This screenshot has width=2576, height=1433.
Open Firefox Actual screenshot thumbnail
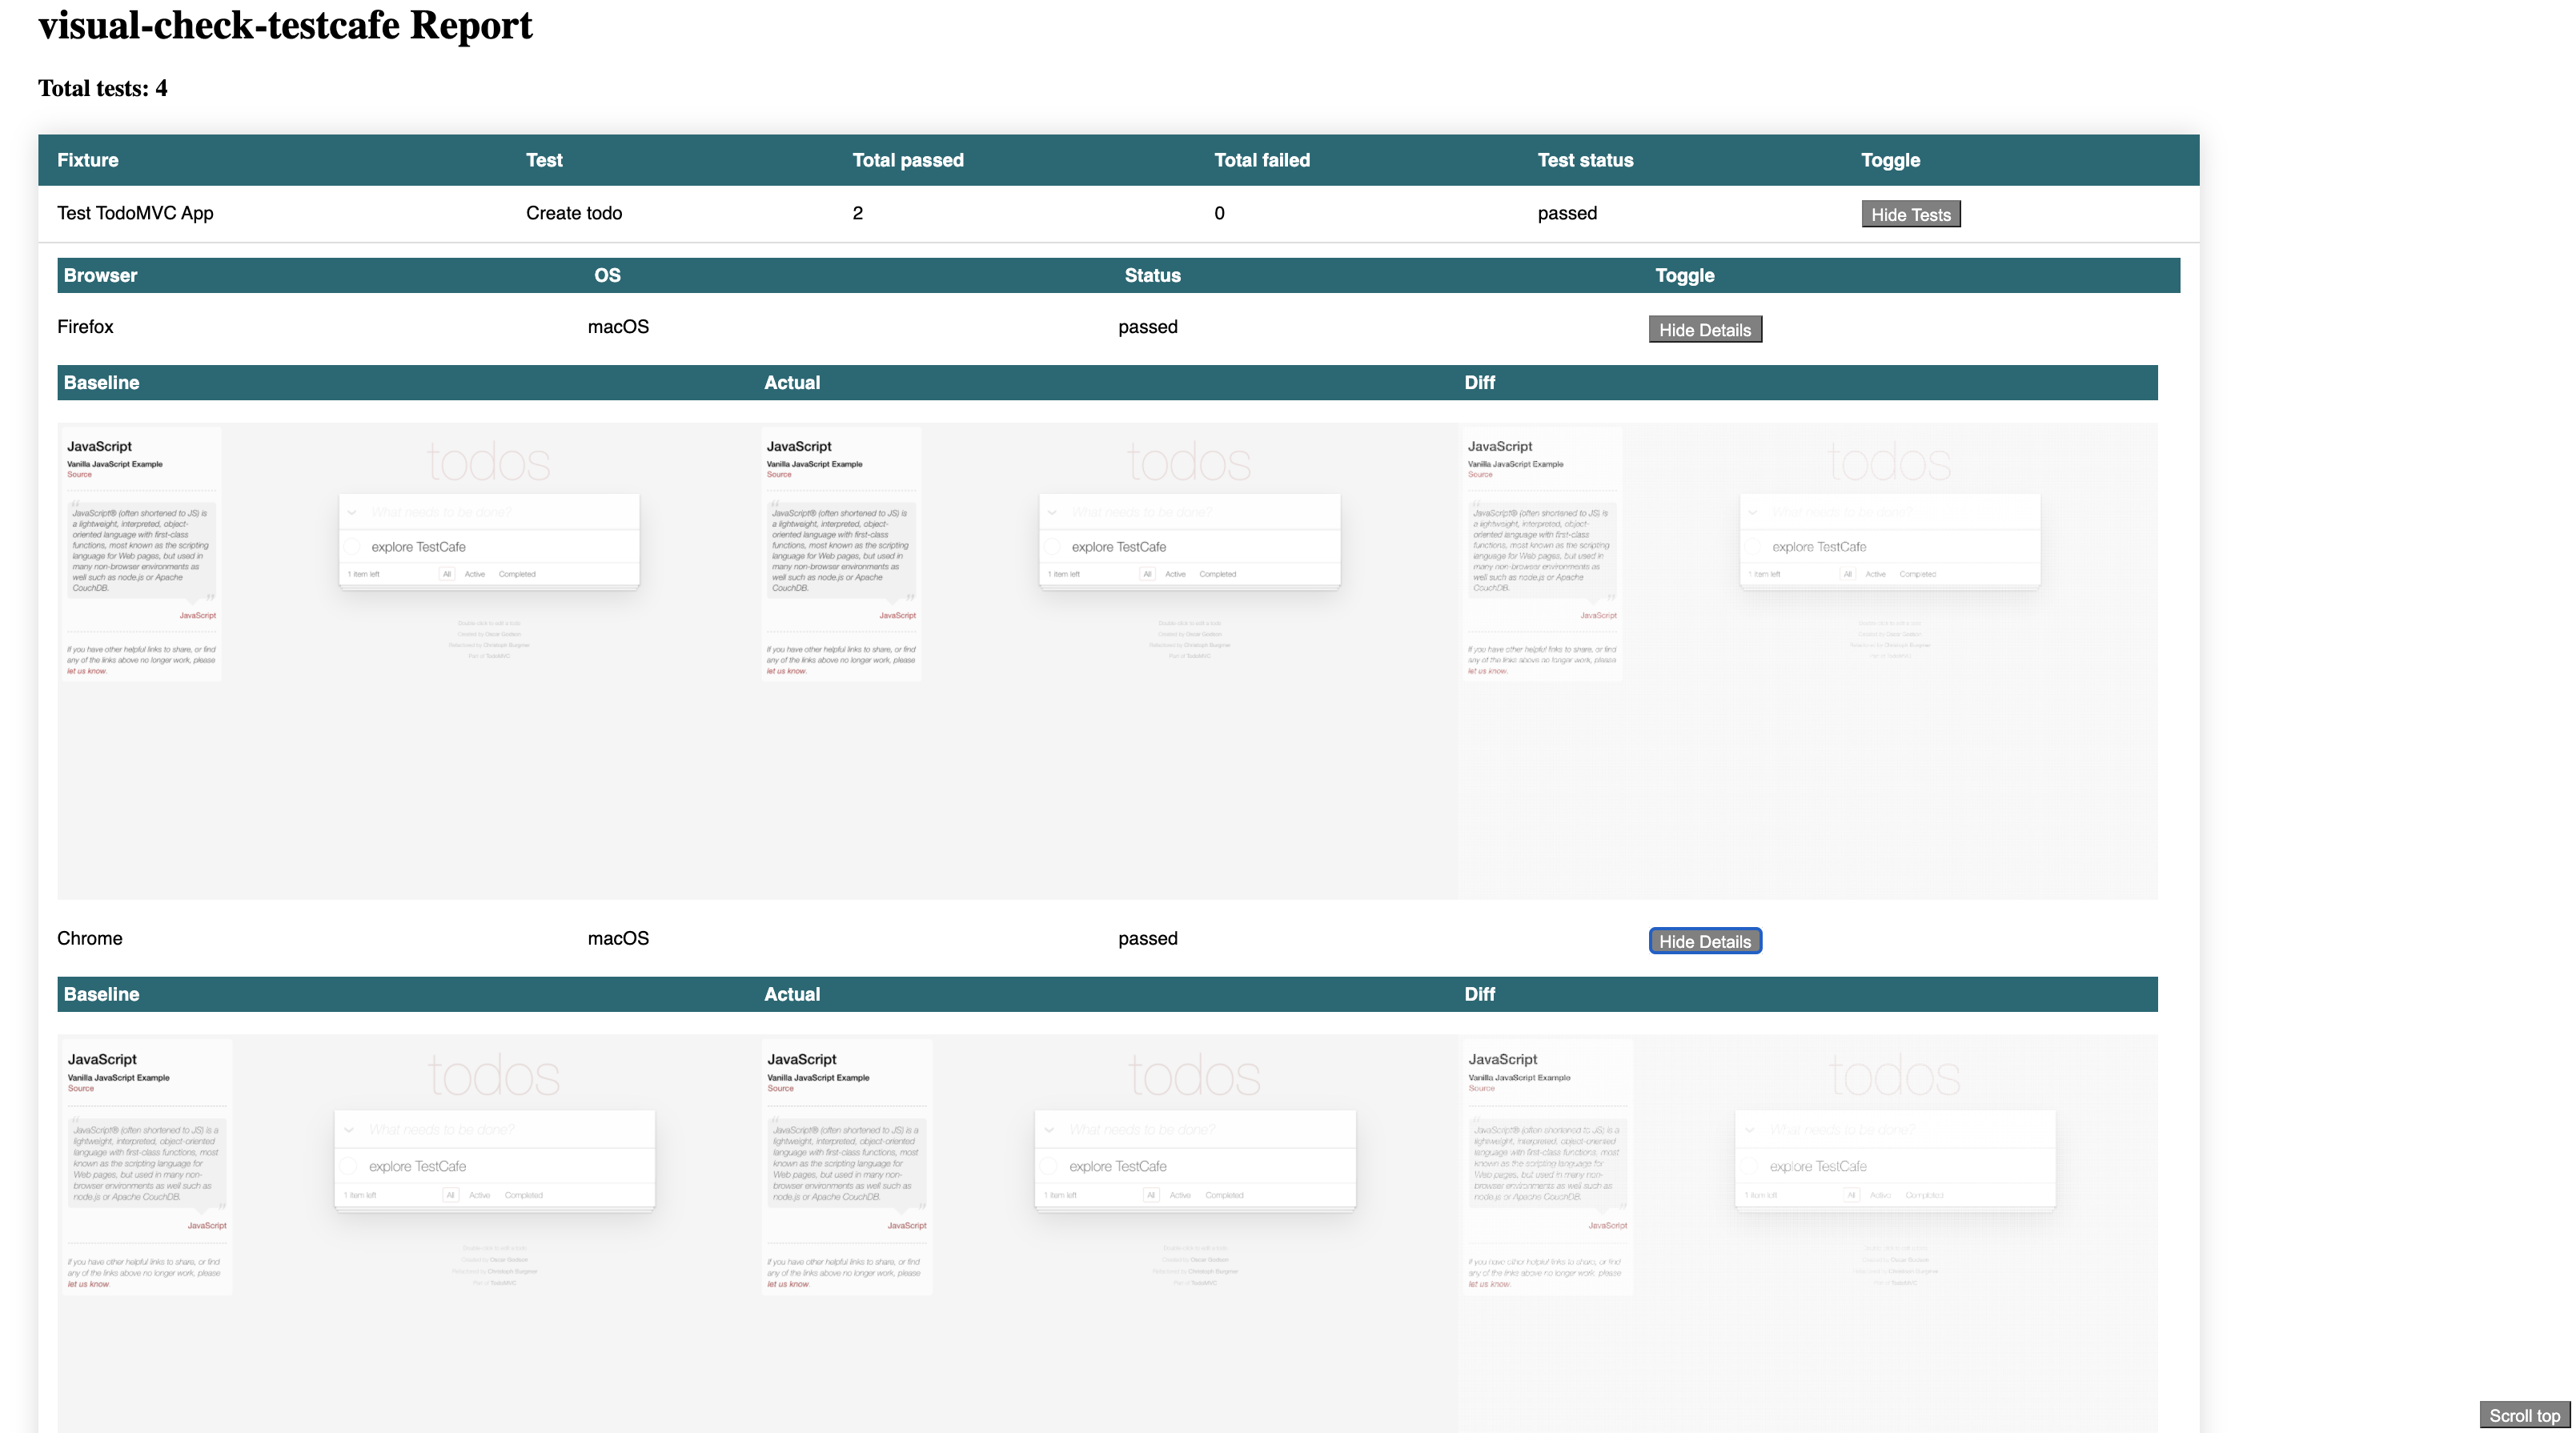tap(1107, 660)
